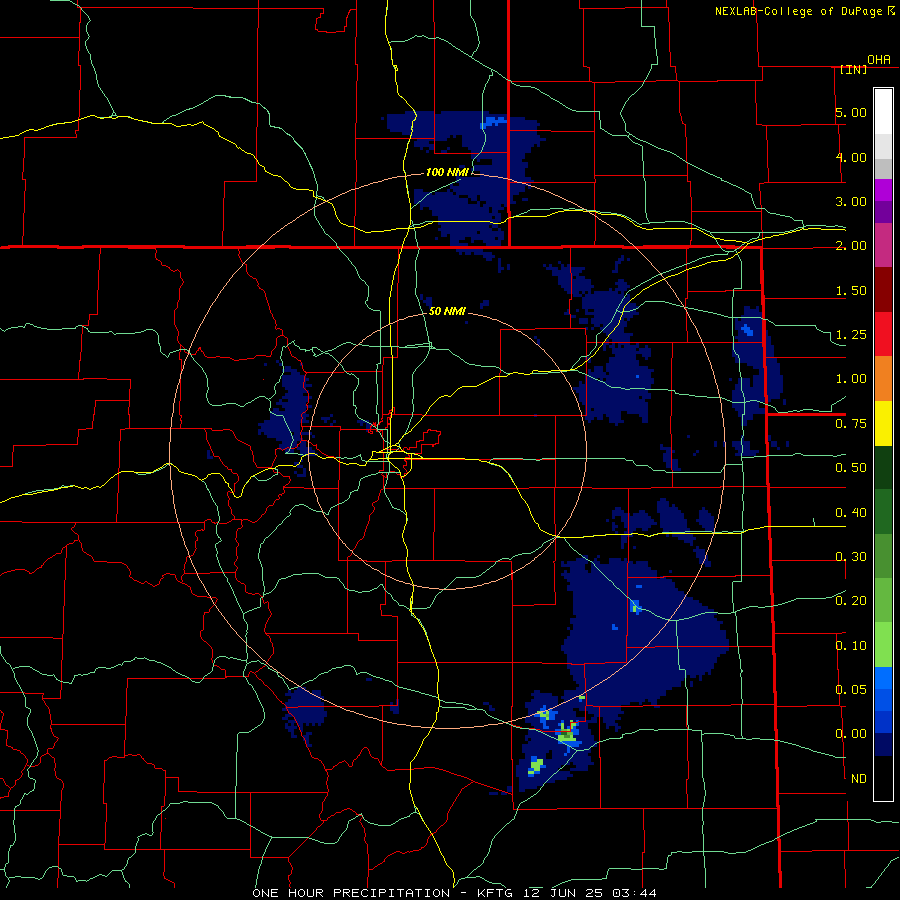This screenshot has height=900, width=900.
Task: Select the OHA product label above legend
Action: 879,59
